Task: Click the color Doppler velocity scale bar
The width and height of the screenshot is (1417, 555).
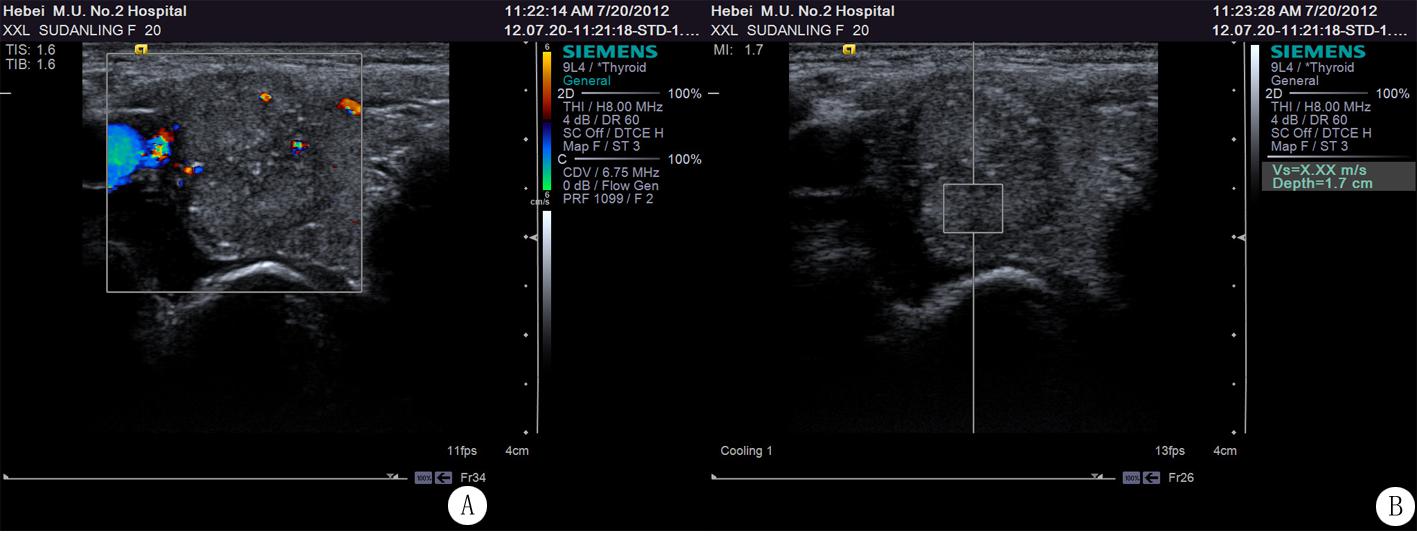Action: (x=547, y=120)
